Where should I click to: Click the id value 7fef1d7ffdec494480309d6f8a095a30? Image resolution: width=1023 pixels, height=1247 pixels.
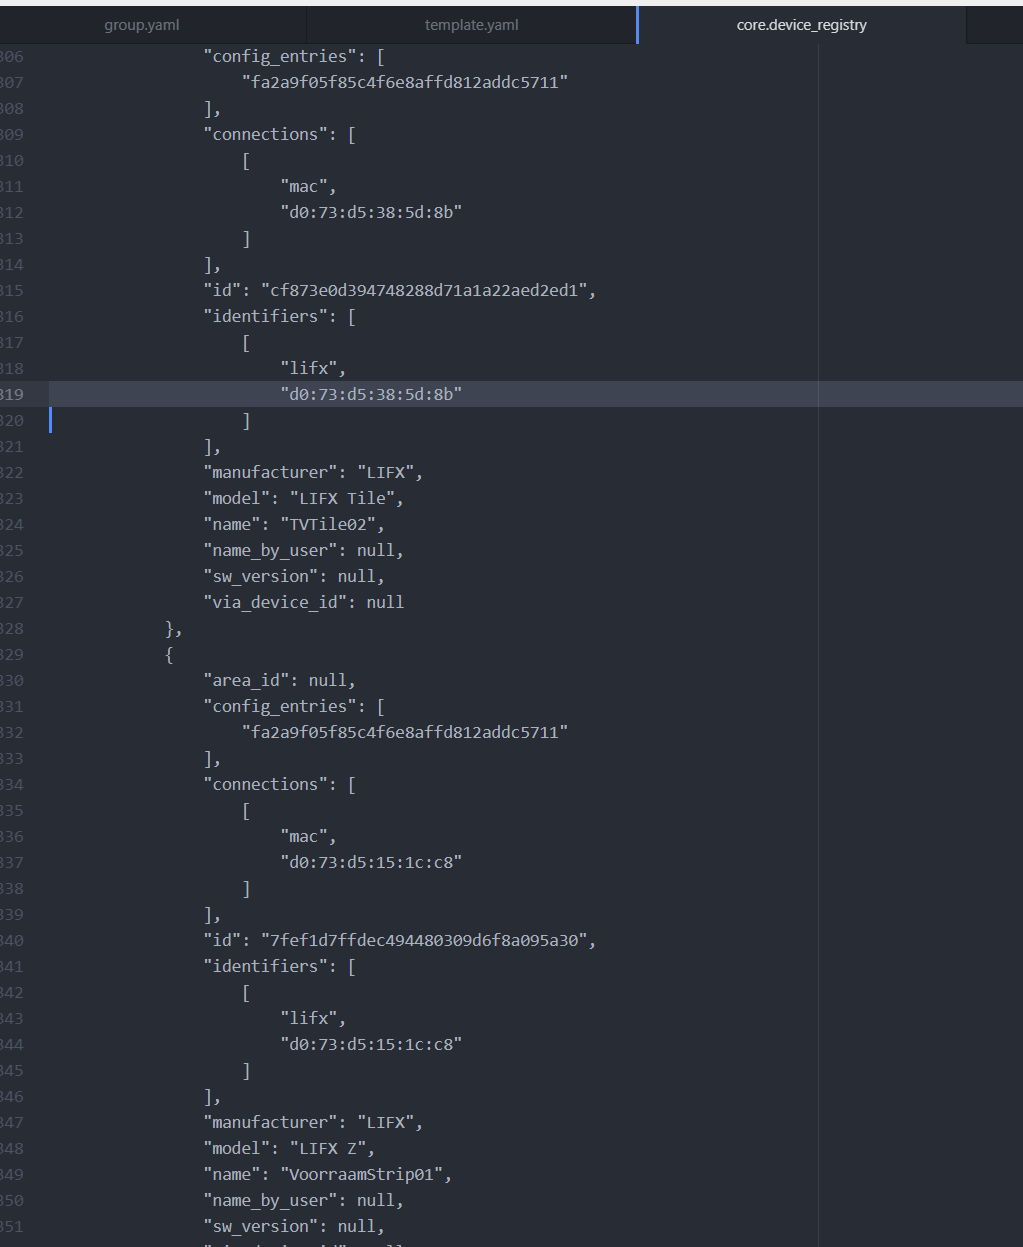(x=424, y=940)
